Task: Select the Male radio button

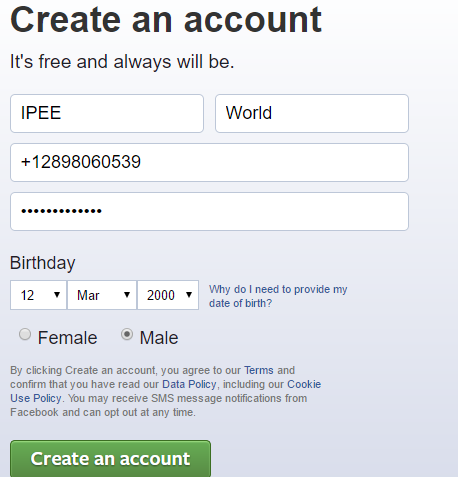Action: [x=127, y=334]
